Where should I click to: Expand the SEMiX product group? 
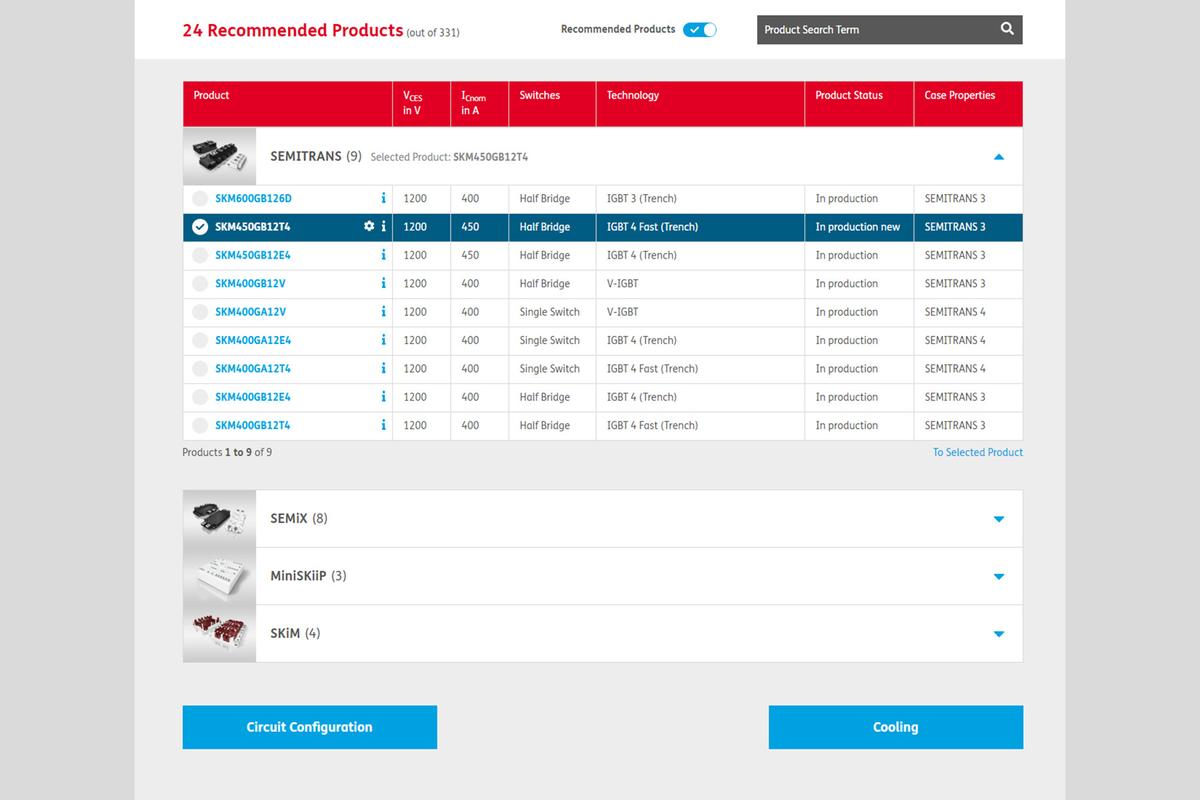point(998,519)
